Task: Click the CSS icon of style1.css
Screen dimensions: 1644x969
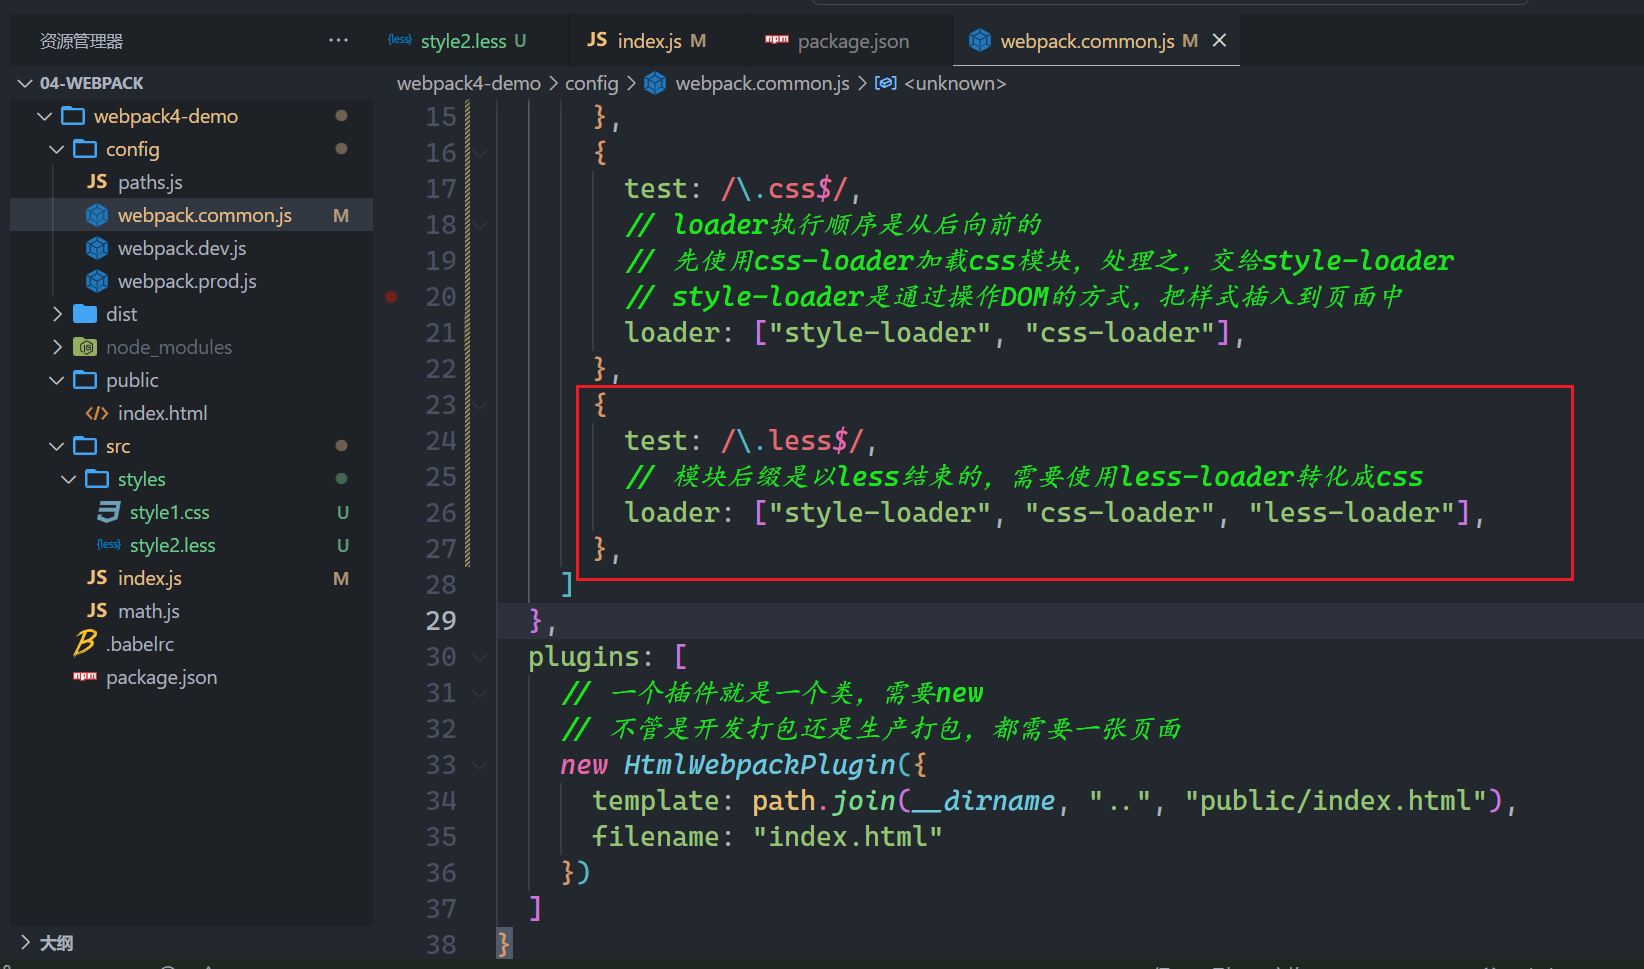Action: tap(109, 512)
